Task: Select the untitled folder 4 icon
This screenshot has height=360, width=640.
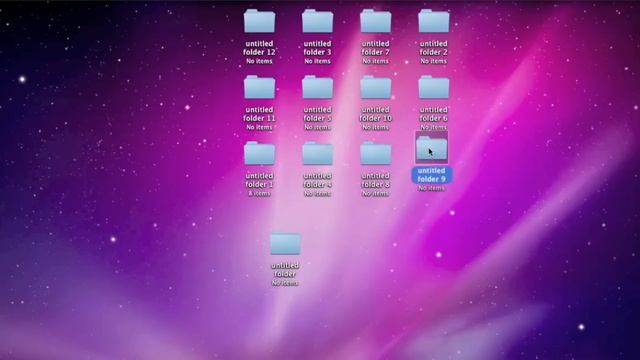Action: coord(317,153)
